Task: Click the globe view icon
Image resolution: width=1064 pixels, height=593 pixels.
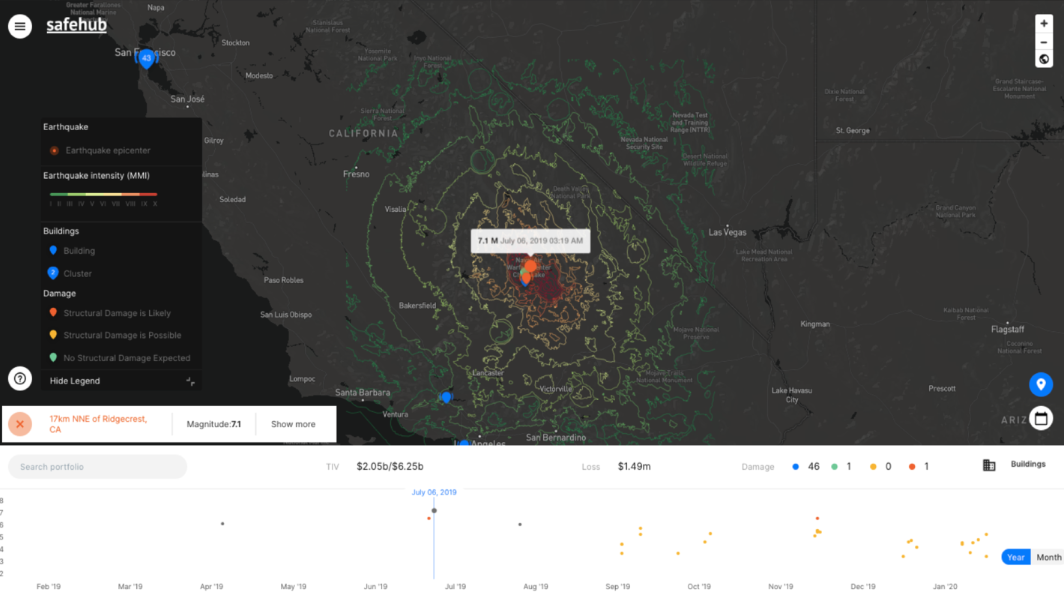Action: (1044, 60)
